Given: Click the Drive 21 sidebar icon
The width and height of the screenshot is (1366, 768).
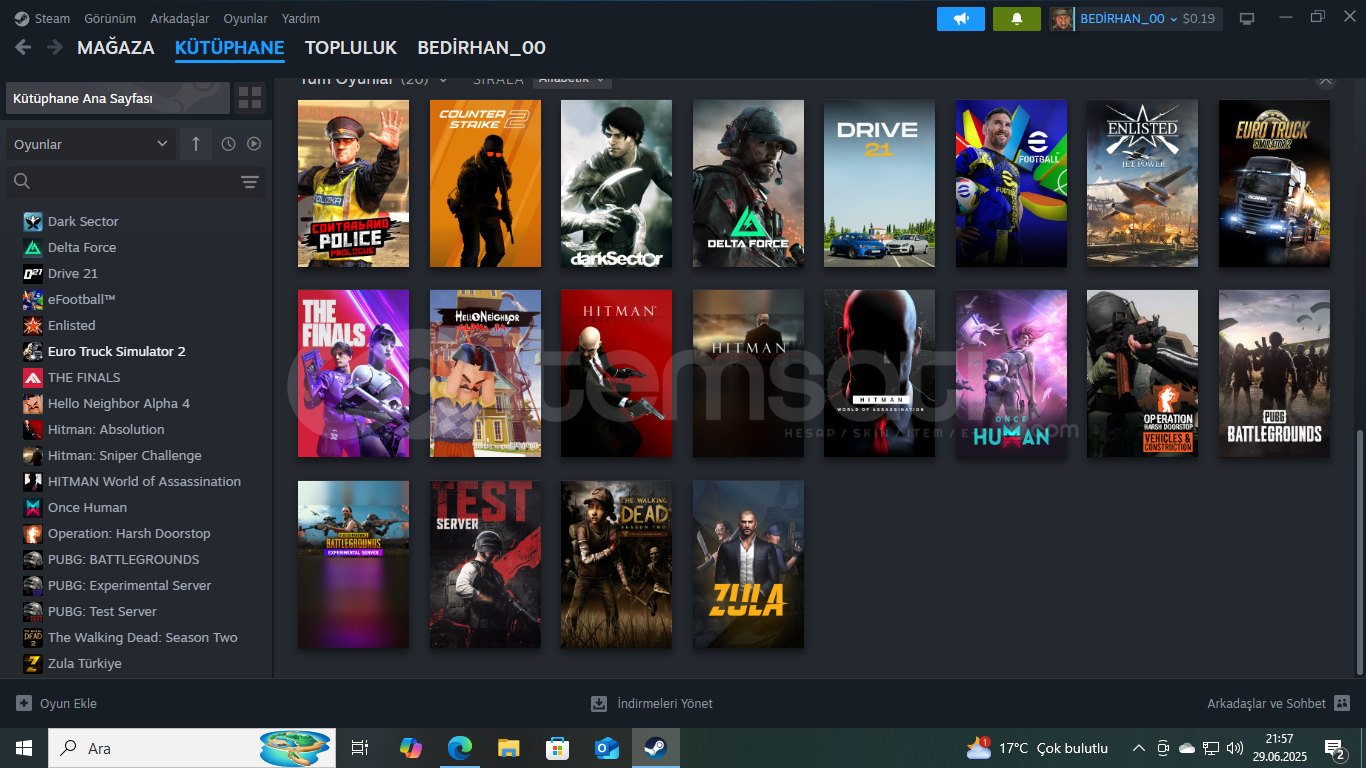Looking at the screenshot, I should tap(33, 273).
